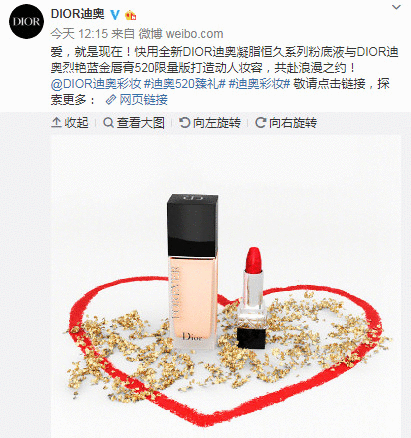Select the 向右旋转 rotate right label
Screen dimensions: 411x438
pos(293,123)
